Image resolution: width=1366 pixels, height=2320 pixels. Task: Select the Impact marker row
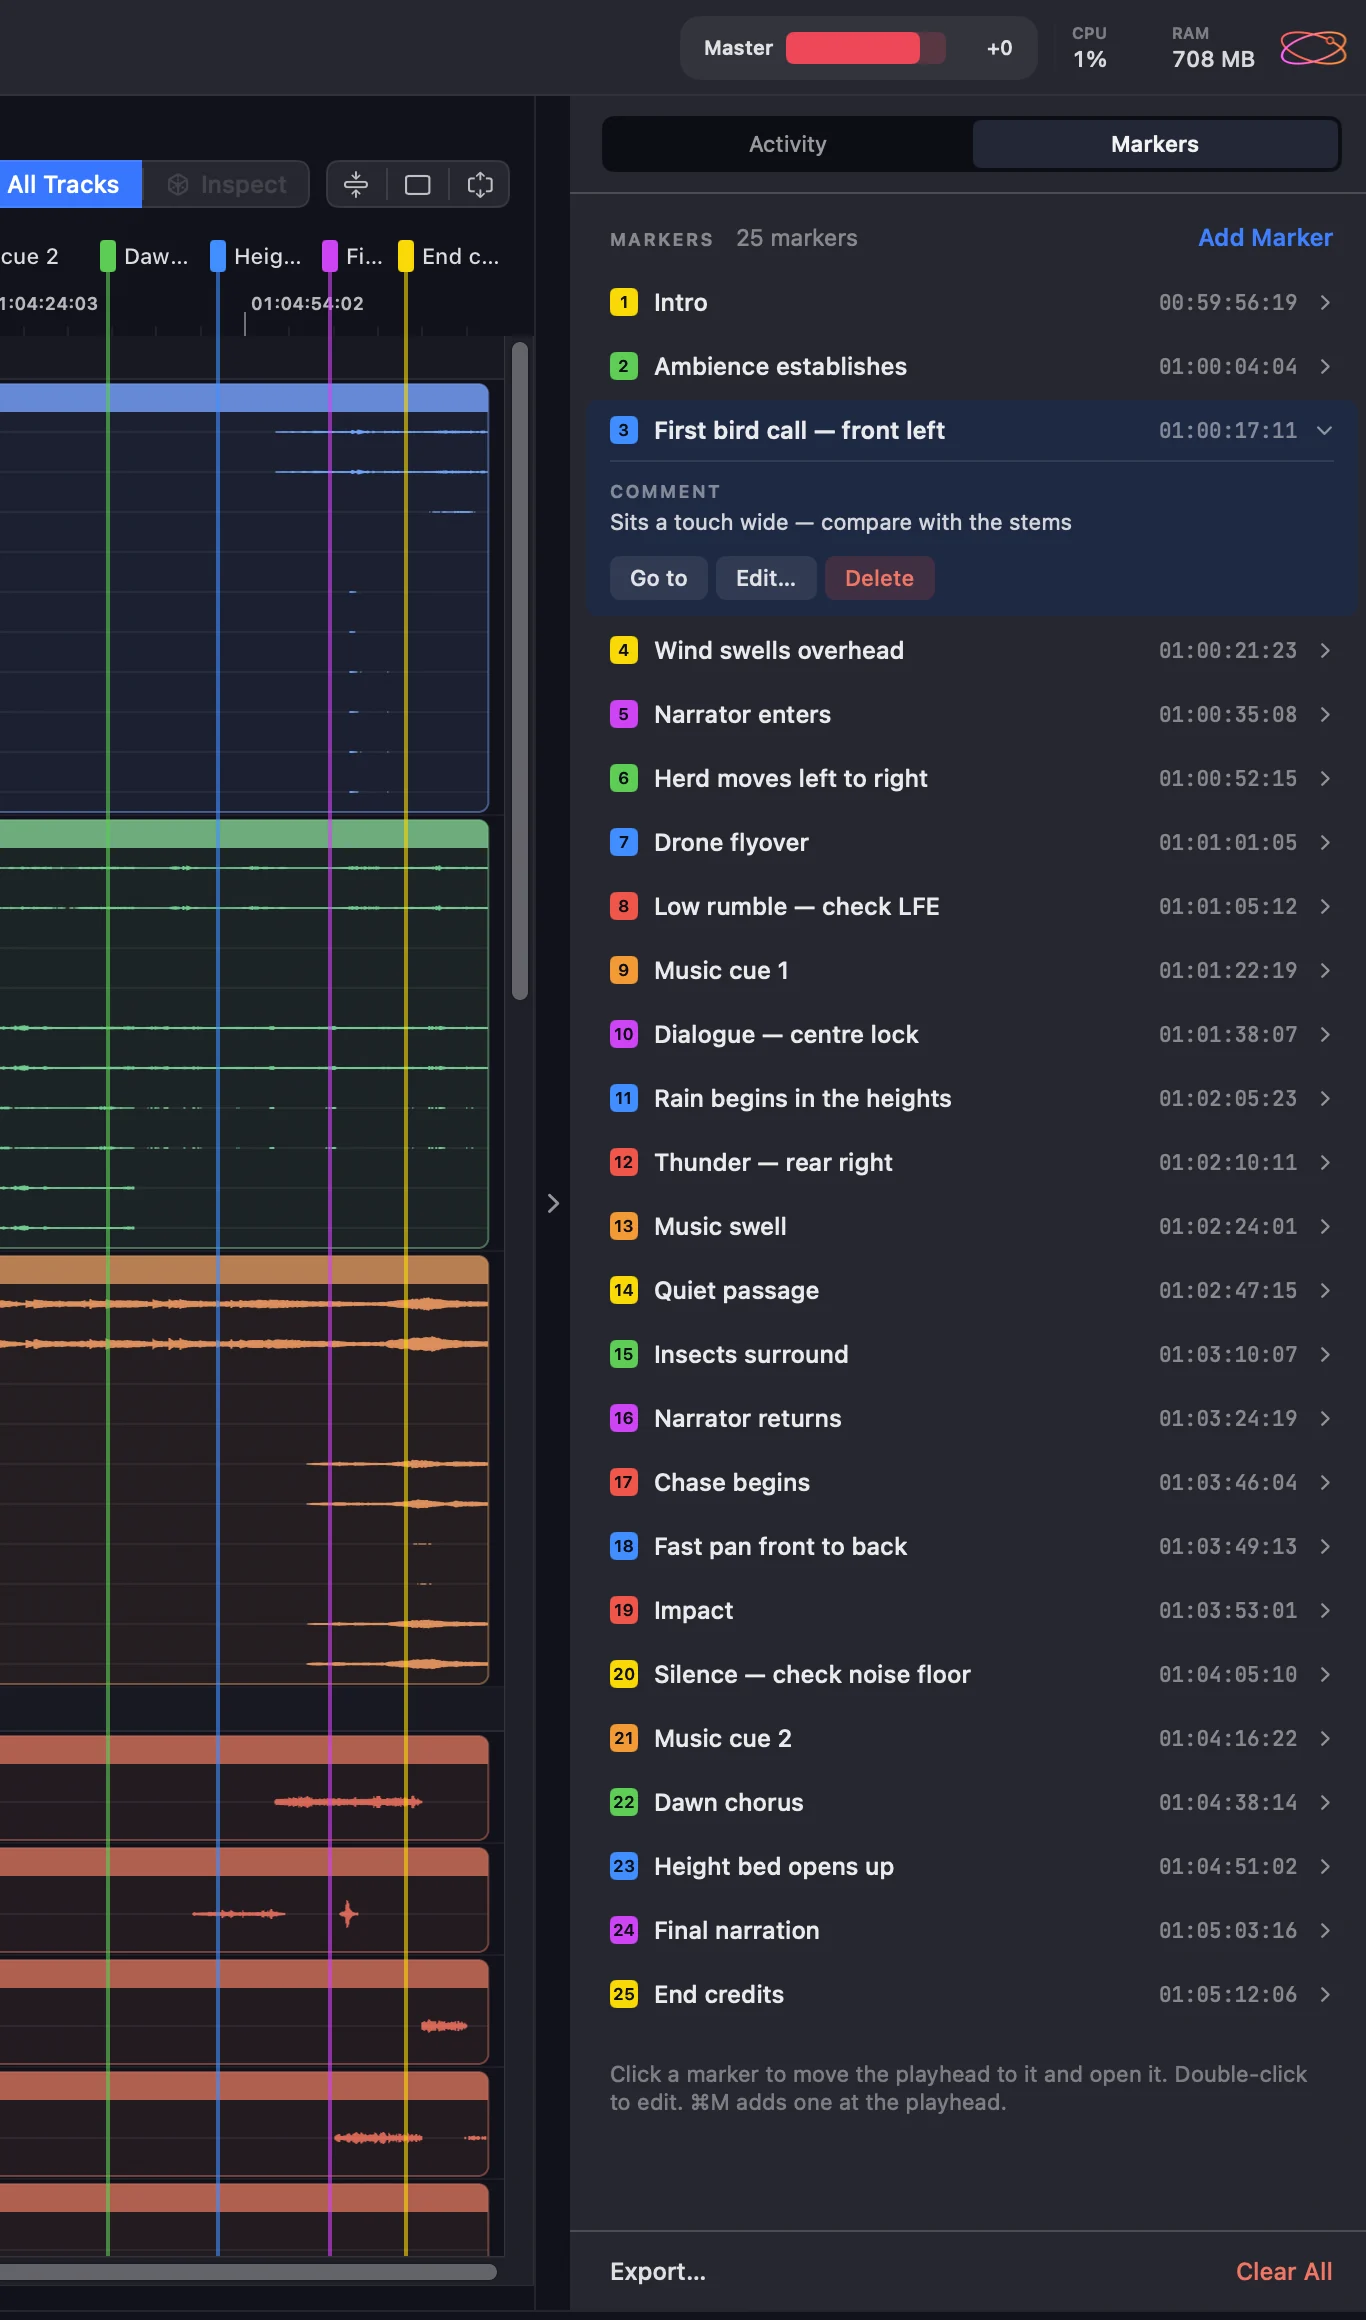pyautogui.click(x=970, y=1610)
